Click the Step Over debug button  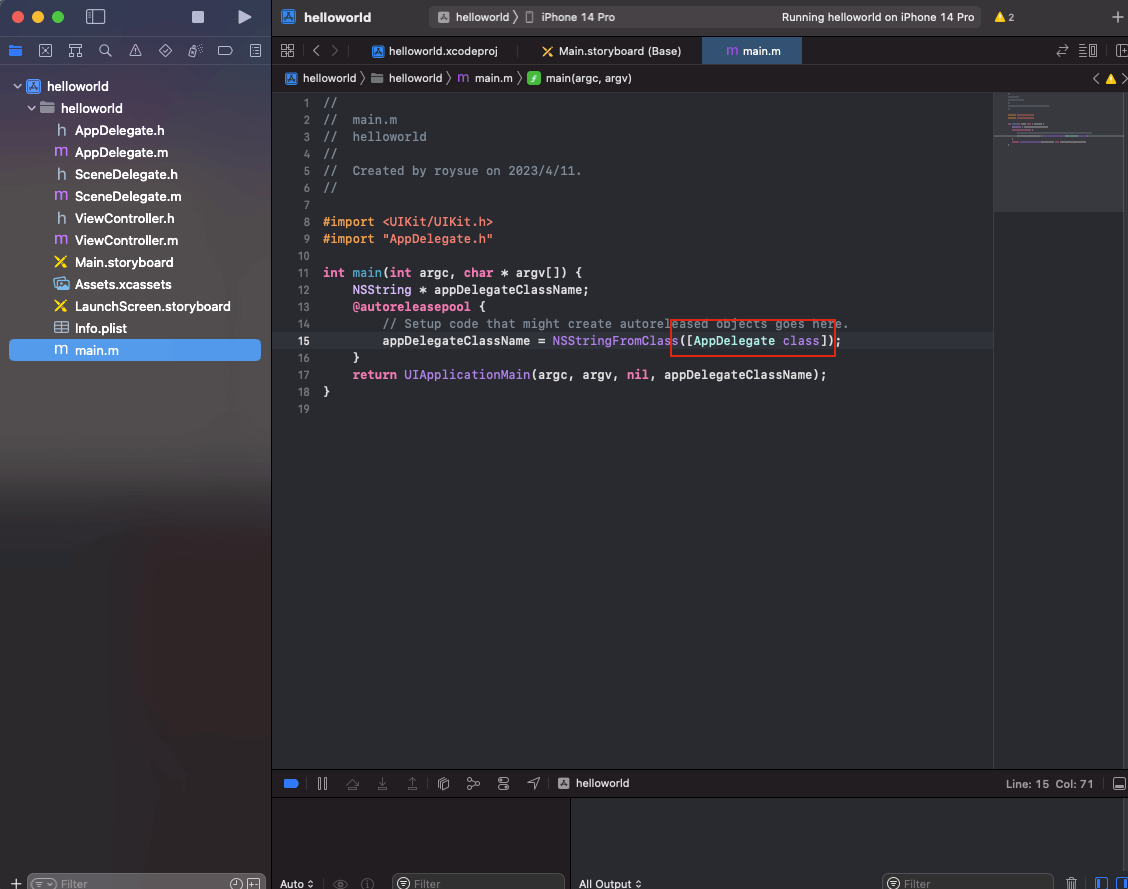[x=352, y=783]
